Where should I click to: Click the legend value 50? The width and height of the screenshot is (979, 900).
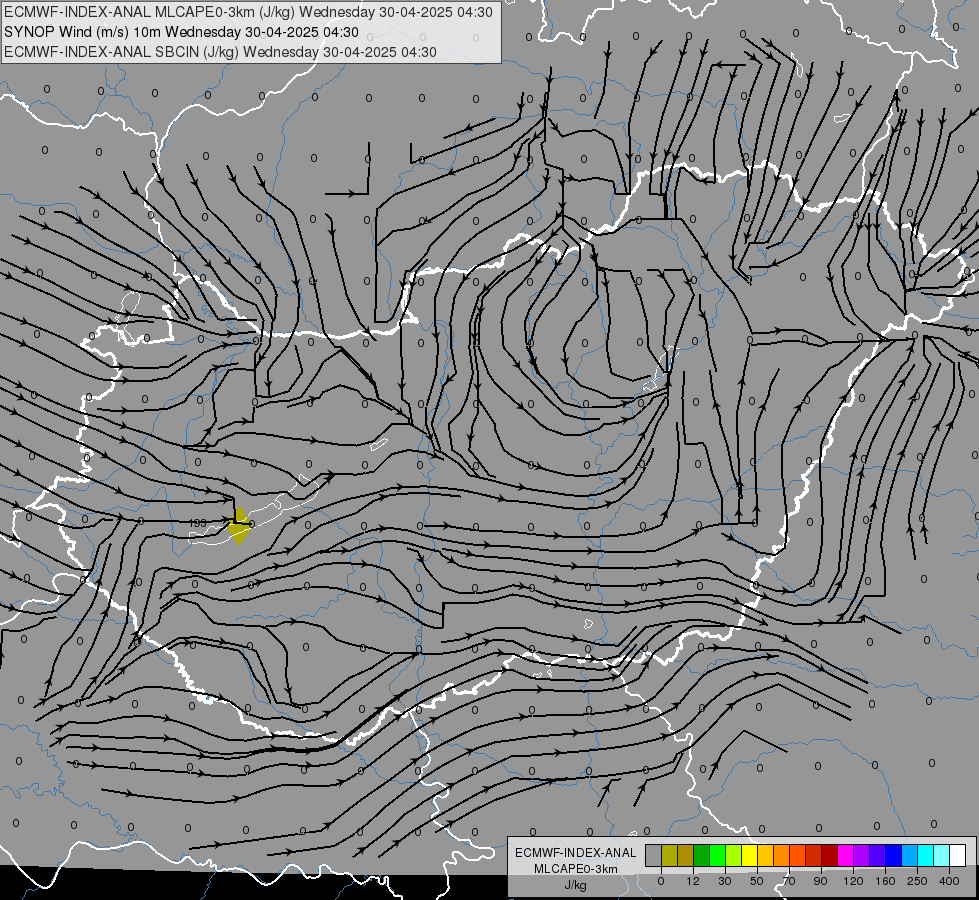(757, 881)
